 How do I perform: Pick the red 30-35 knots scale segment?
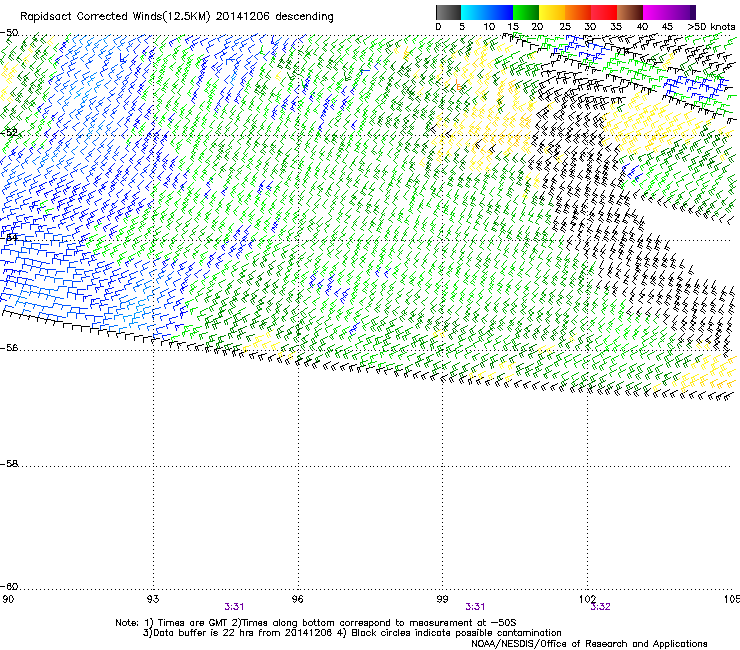[x=604, y=12]
